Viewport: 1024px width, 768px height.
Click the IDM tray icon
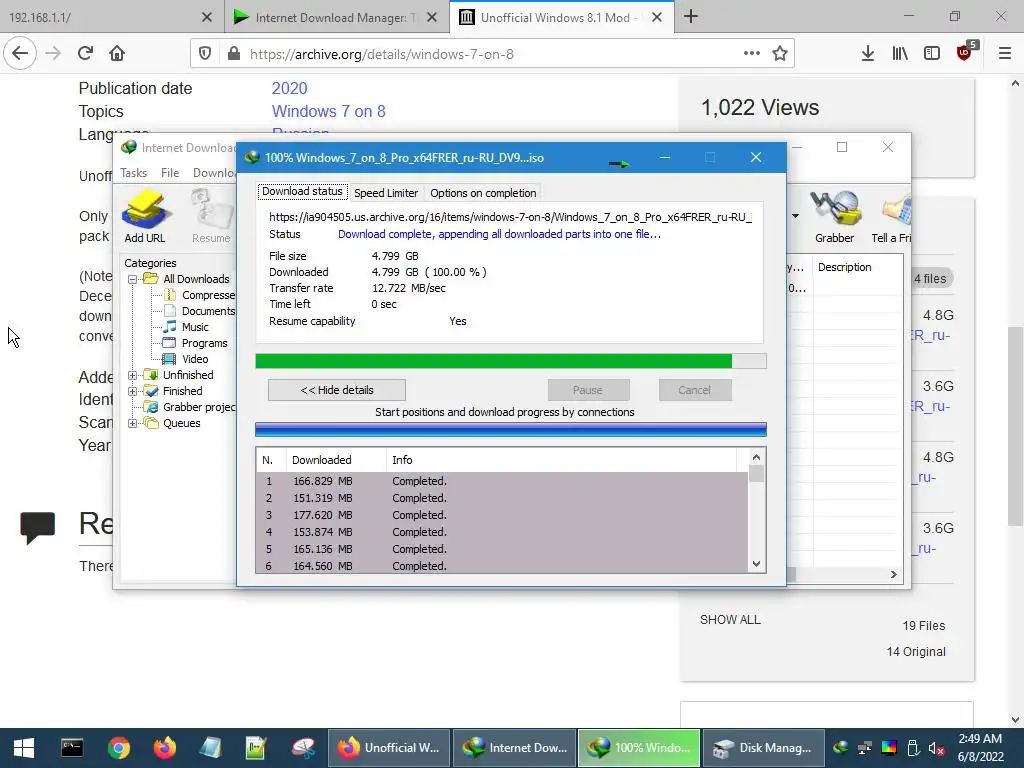pos(840,748)
